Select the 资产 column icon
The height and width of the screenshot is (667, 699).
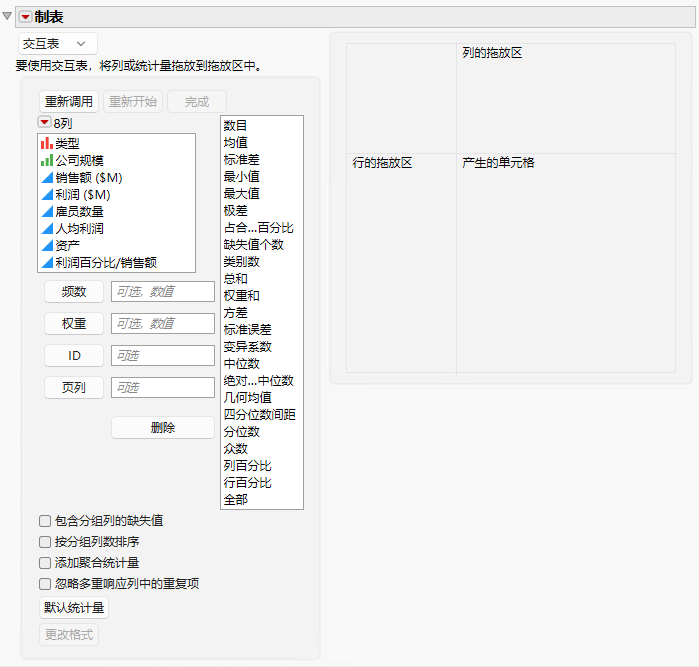click(47, 245)
